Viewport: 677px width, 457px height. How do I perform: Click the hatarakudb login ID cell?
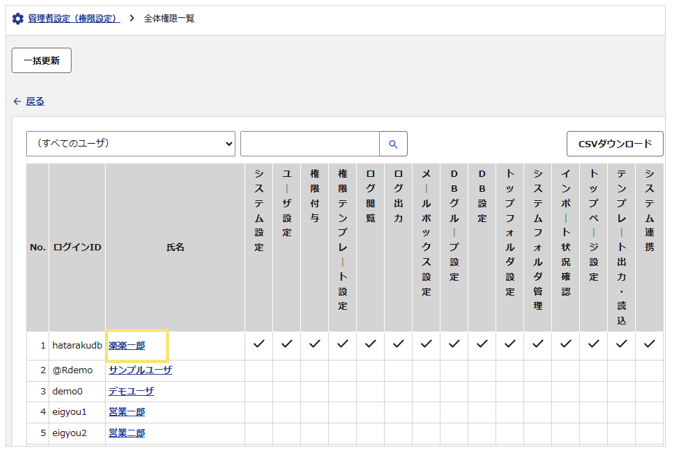coord(77,346)
